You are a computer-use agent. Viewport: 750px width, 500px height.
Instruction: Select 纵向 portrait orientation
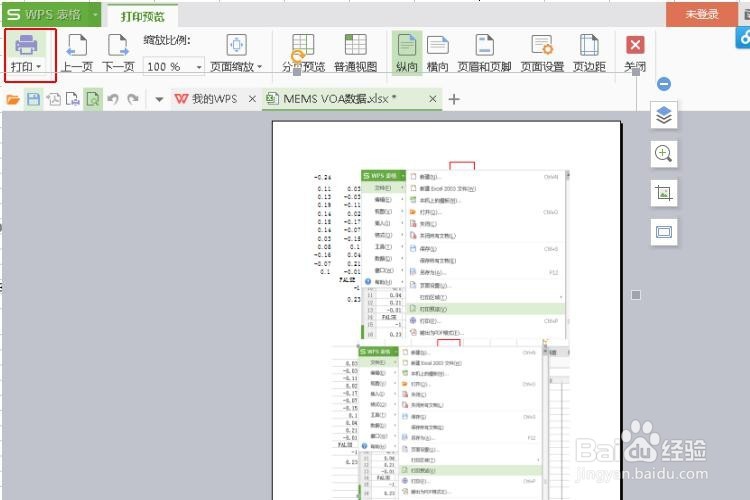tap(407, 53)
